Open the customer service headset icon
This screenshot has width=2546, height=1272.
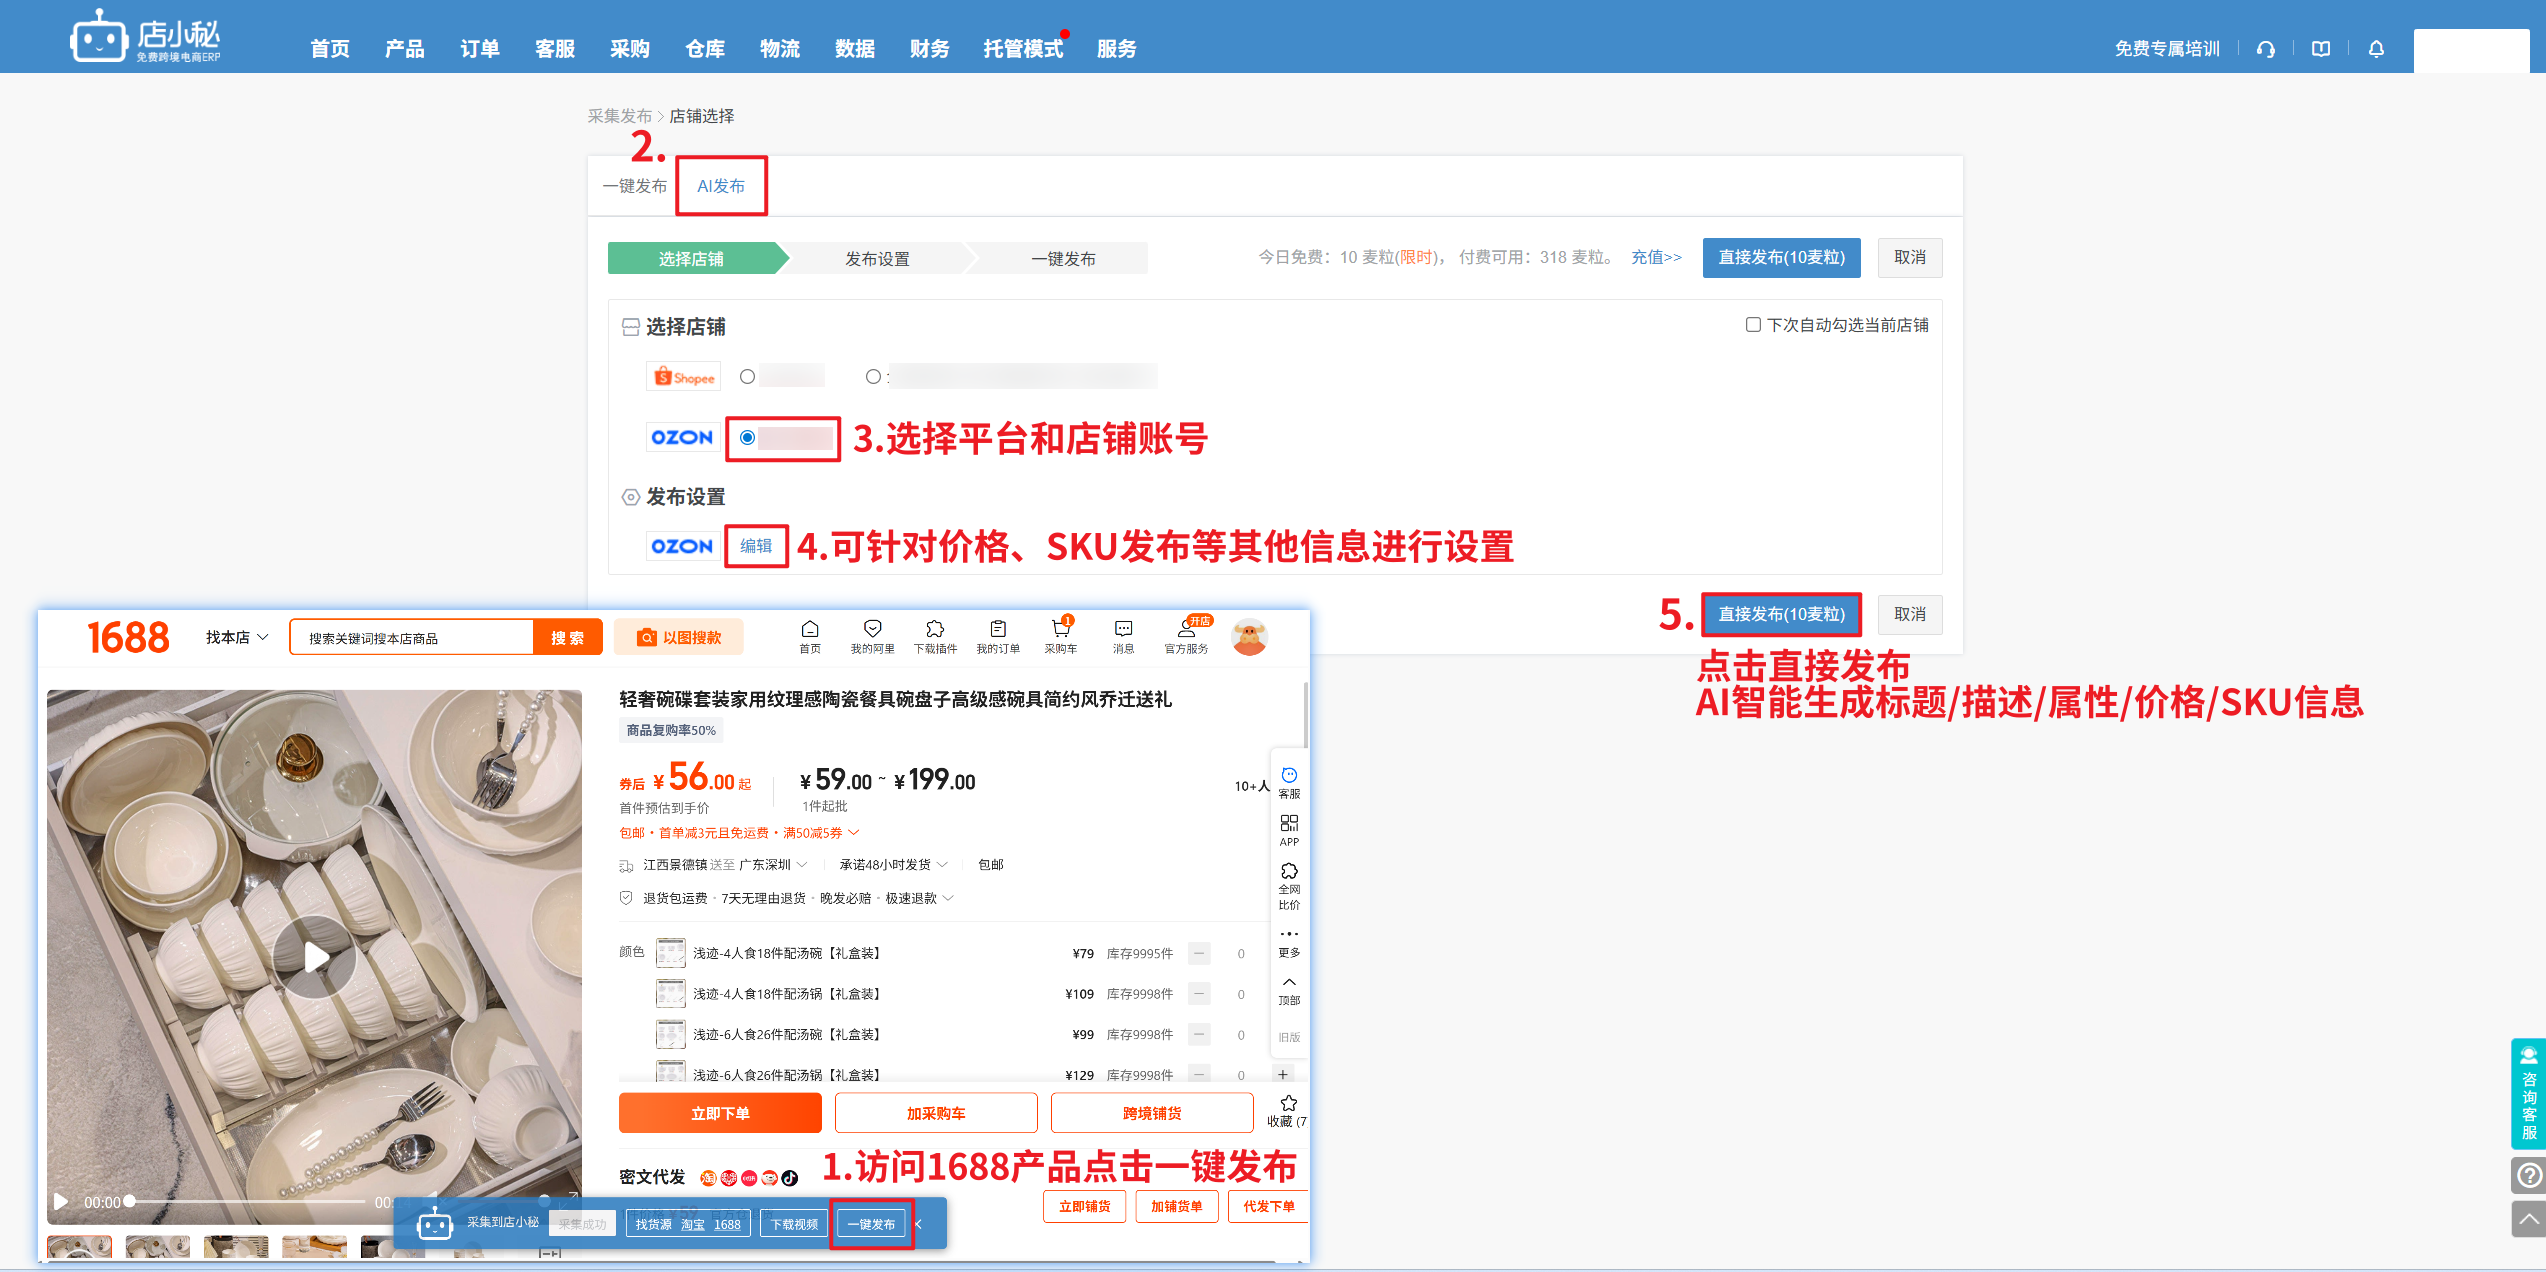tap(2266, 49)
